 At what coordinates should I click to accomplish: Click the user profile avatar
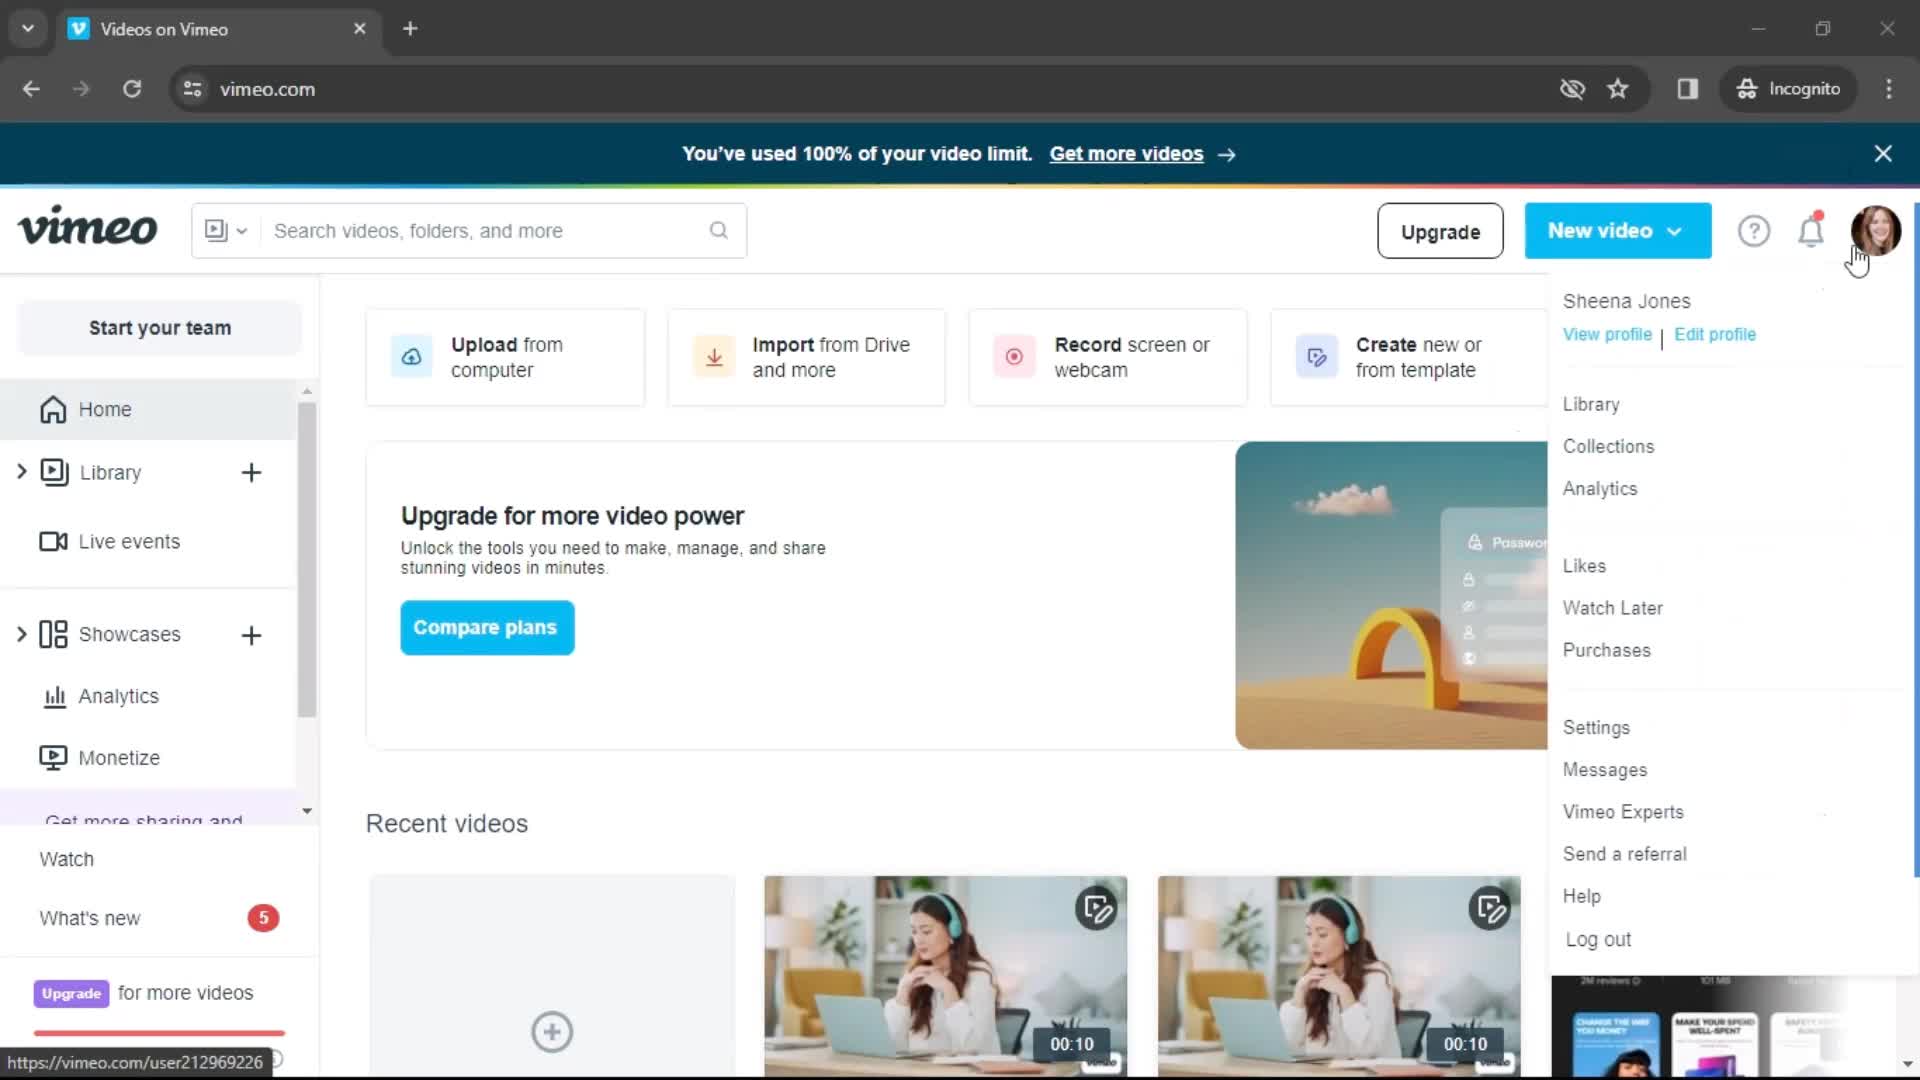(x=1875, y=231)
